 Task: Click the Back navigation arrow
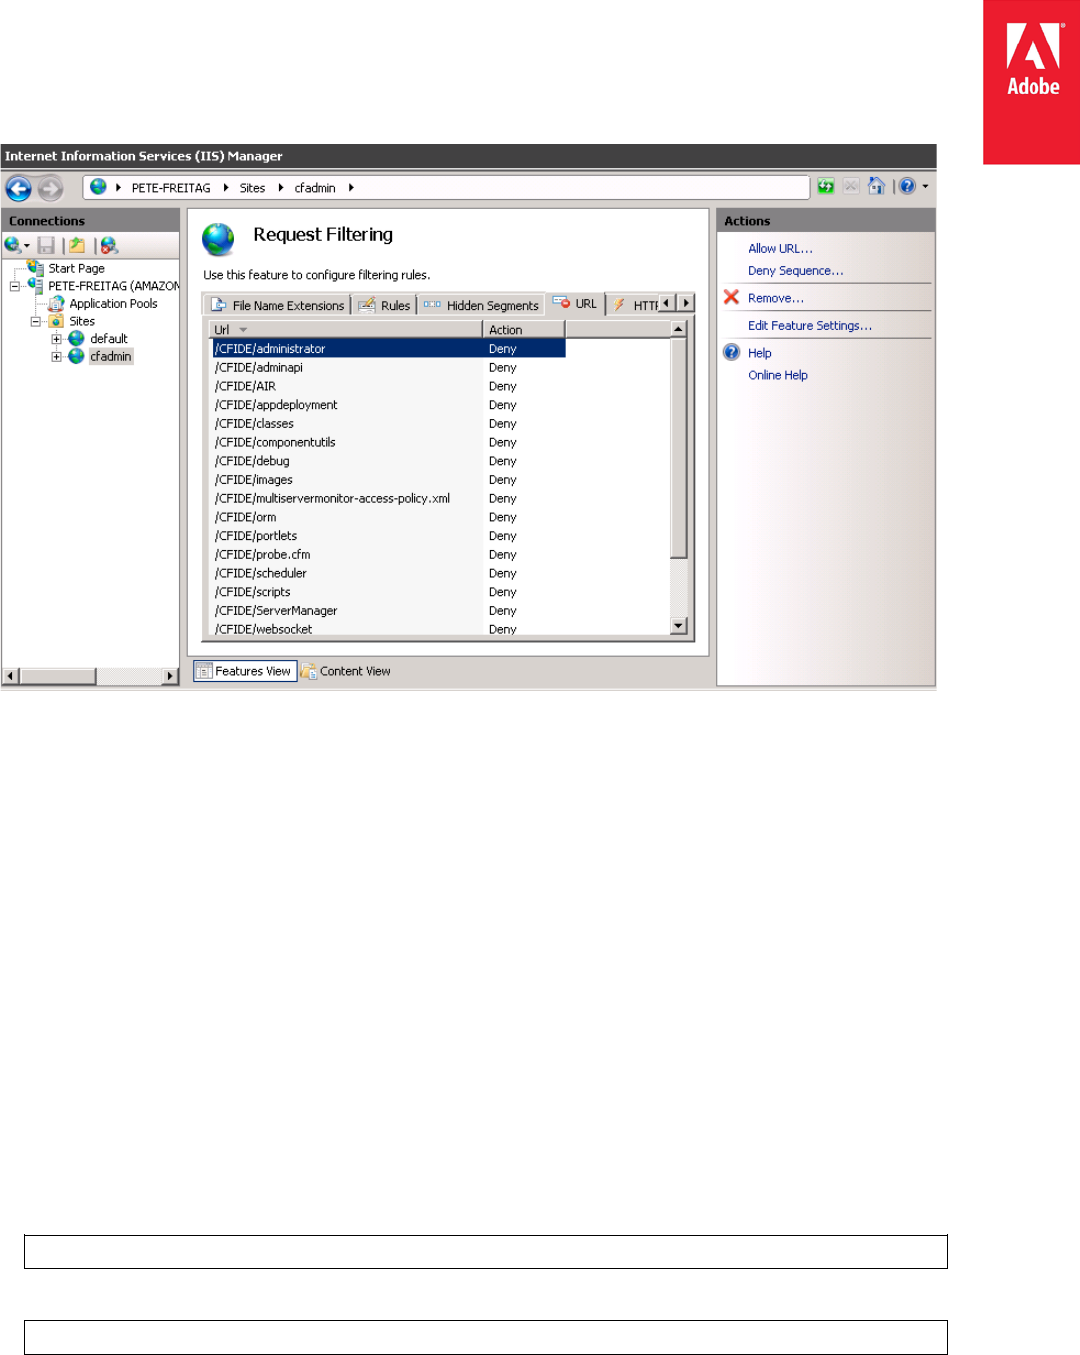(19, 188)
